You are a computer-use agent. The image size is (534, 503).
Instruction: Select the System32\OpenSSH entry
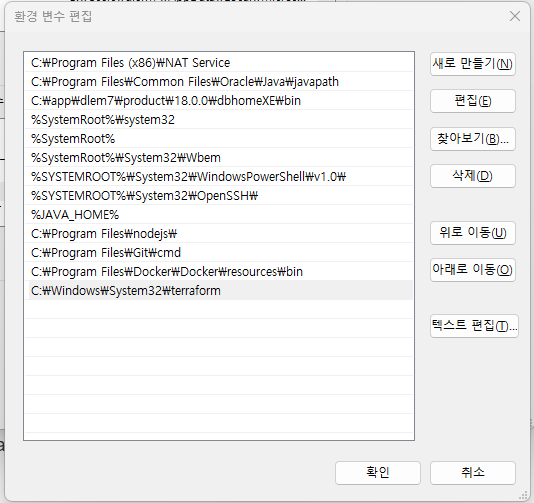tap(219, 196)
